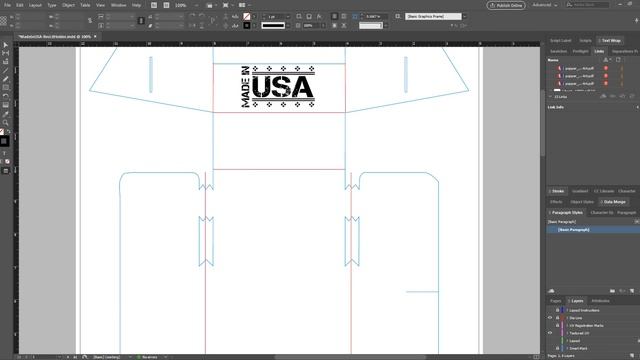Viewport: 640px width, 360px height.
Task: Select the Rectangle Frame tool
Action: click(5, 88)
